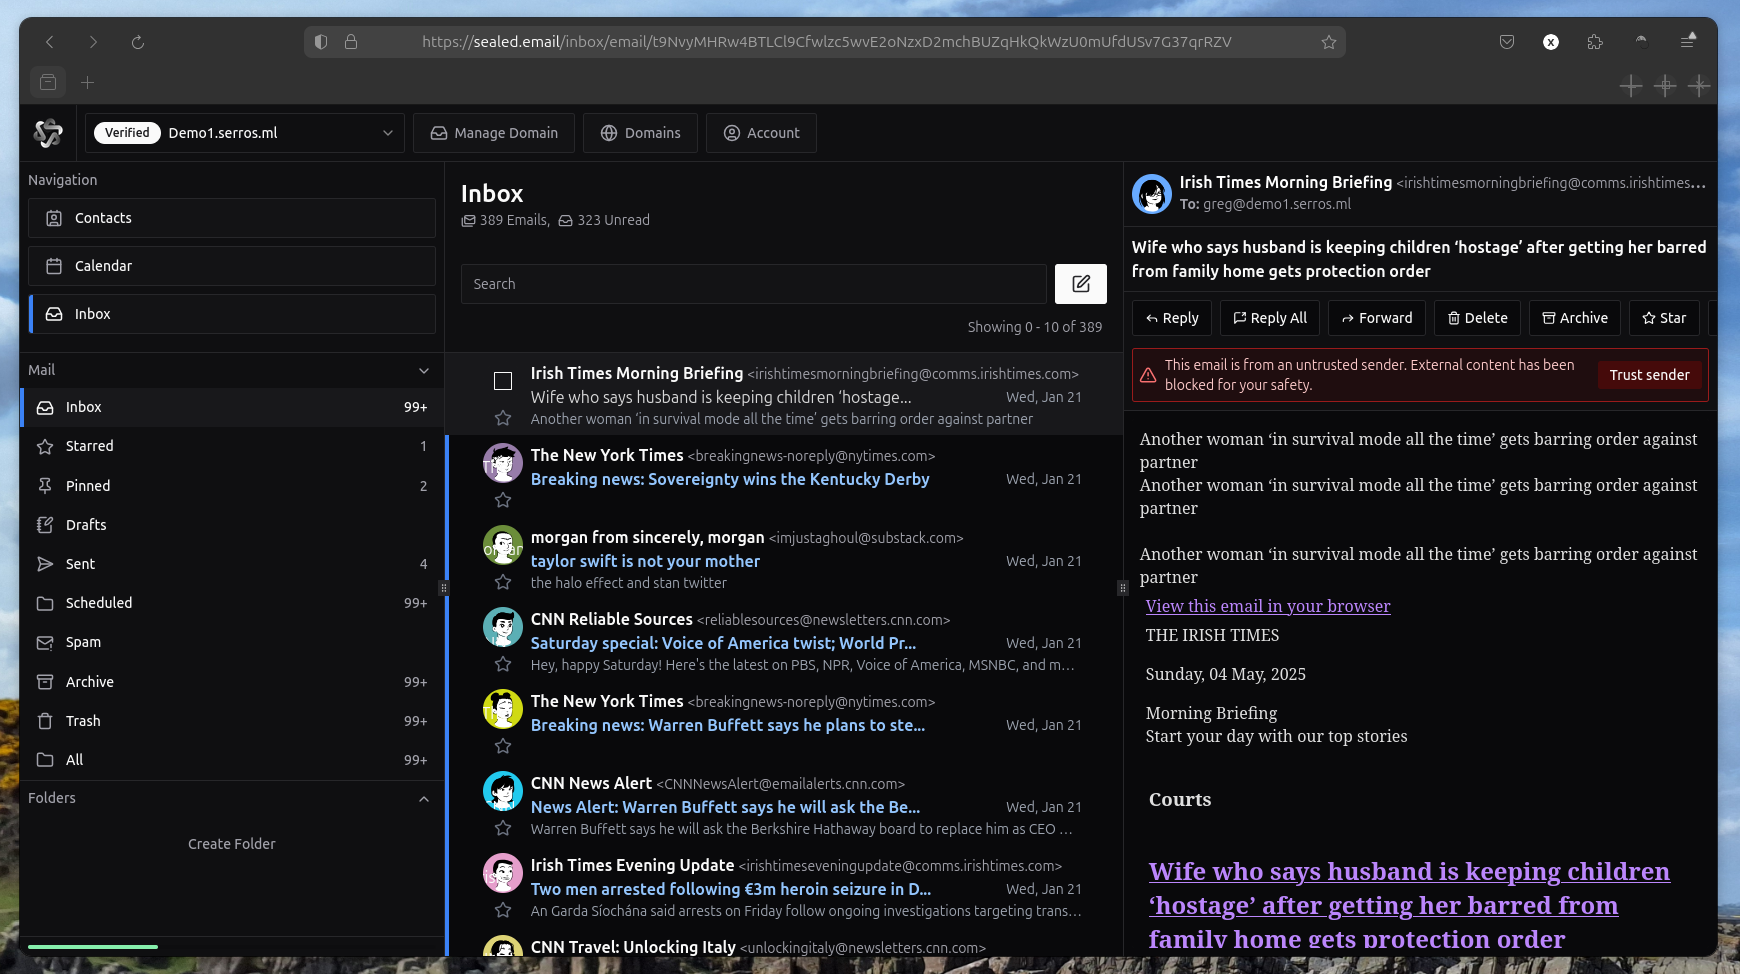Open Calendar in navigation

coord(232,266)
